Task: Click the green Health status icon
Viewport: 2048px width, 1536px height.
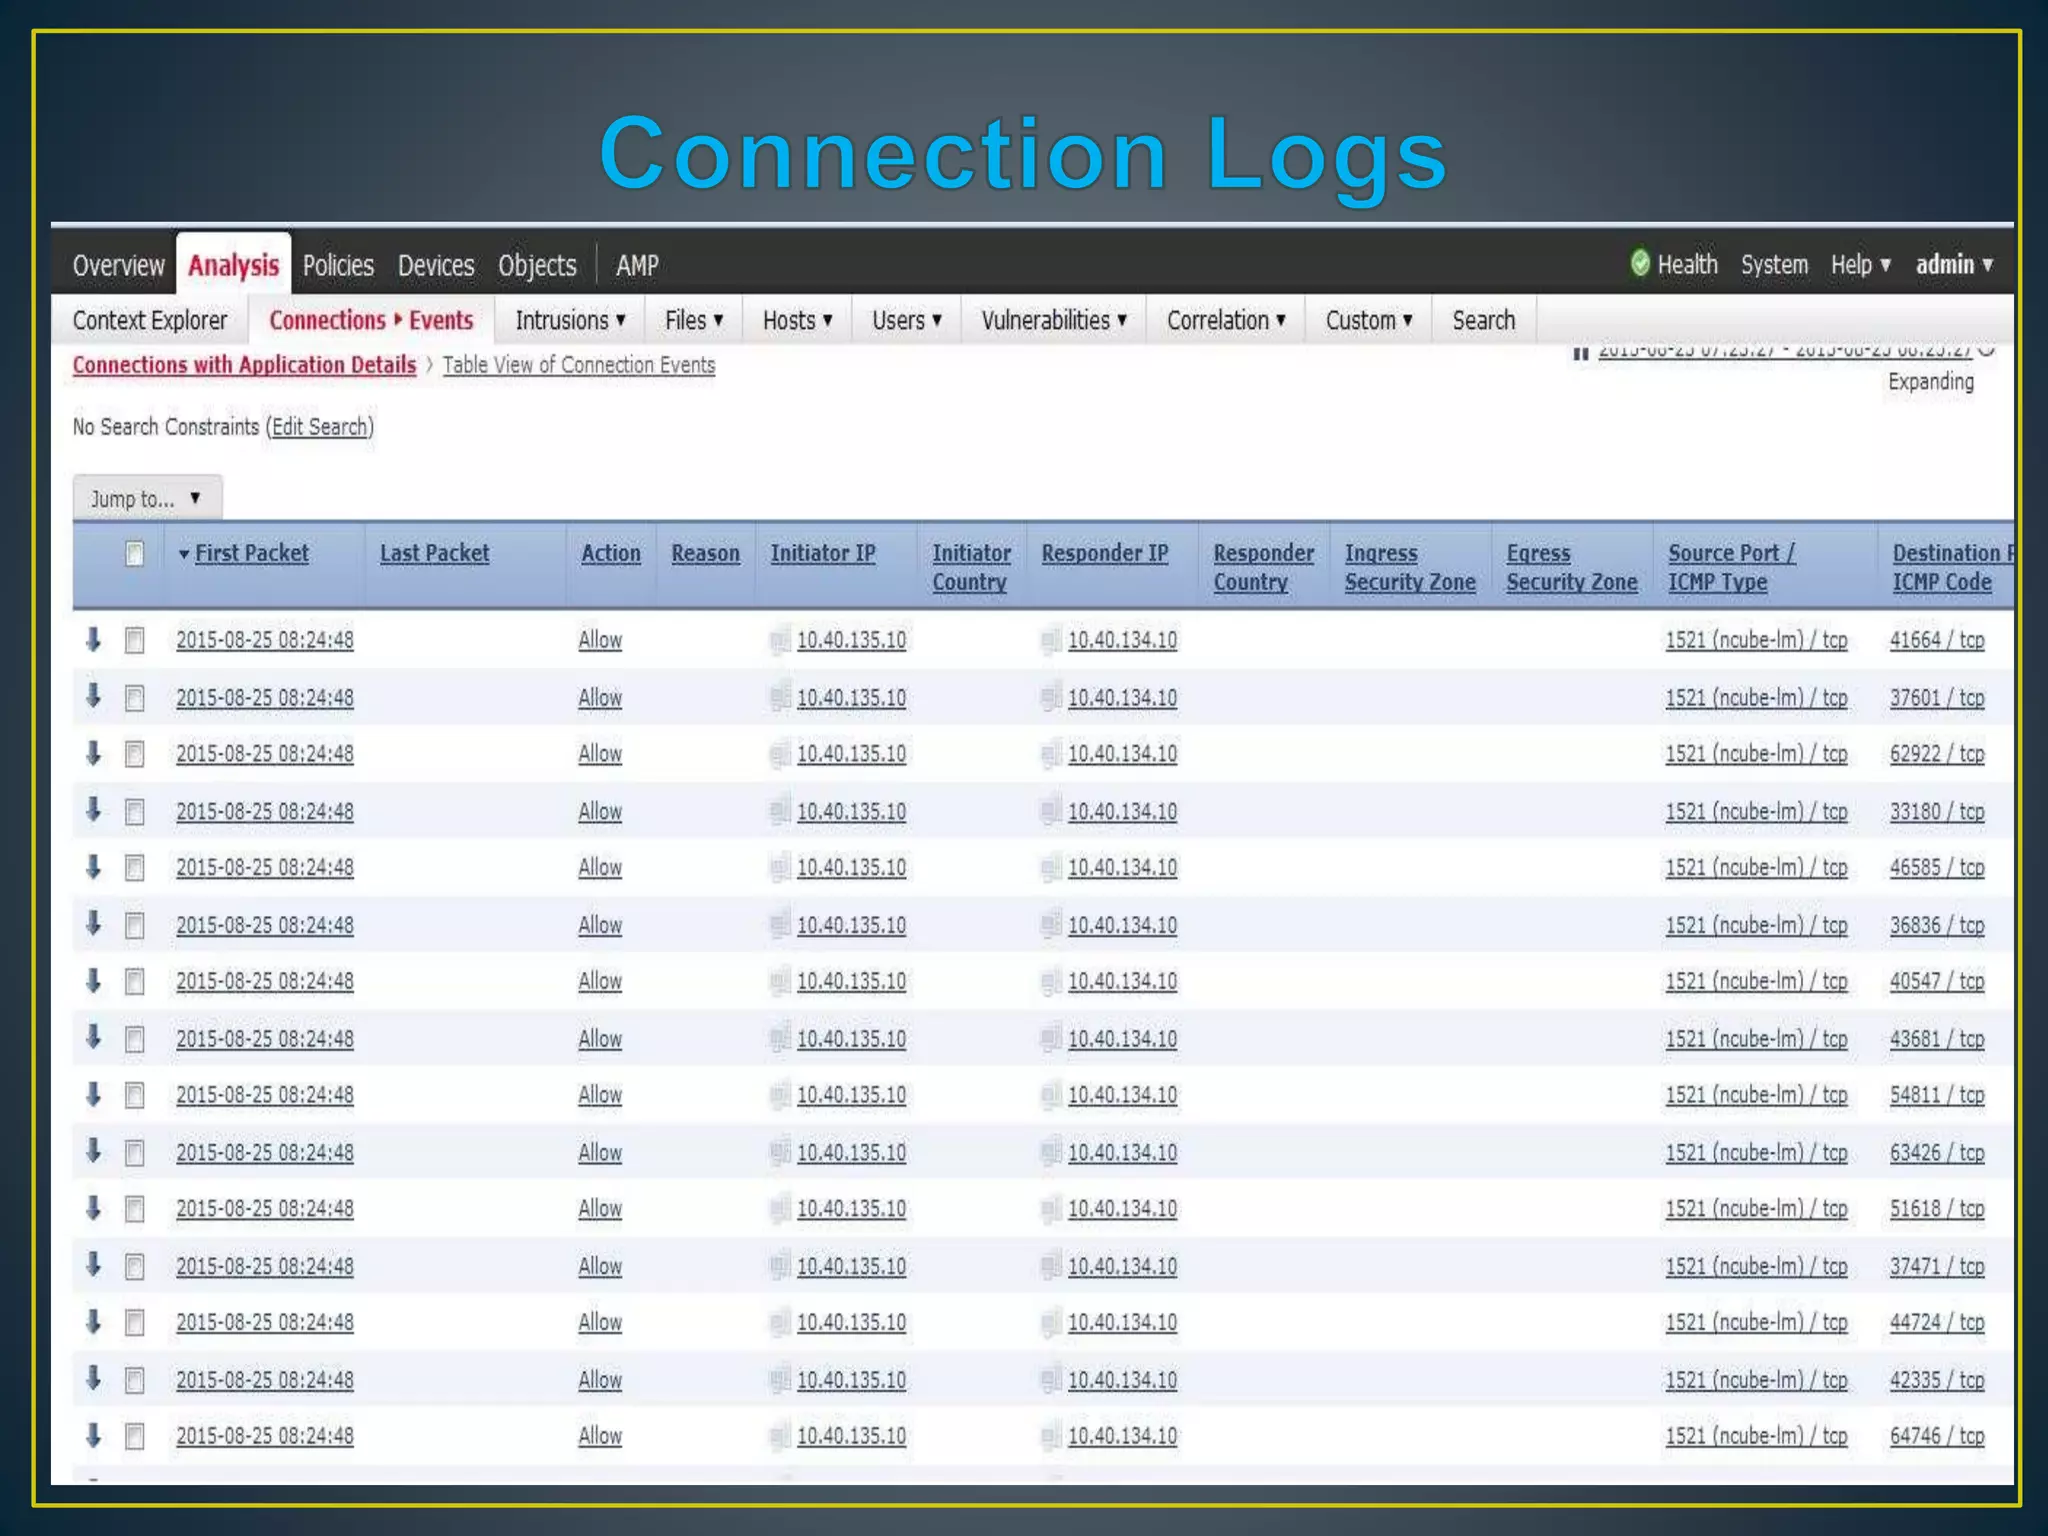Action: (1639, 263)
